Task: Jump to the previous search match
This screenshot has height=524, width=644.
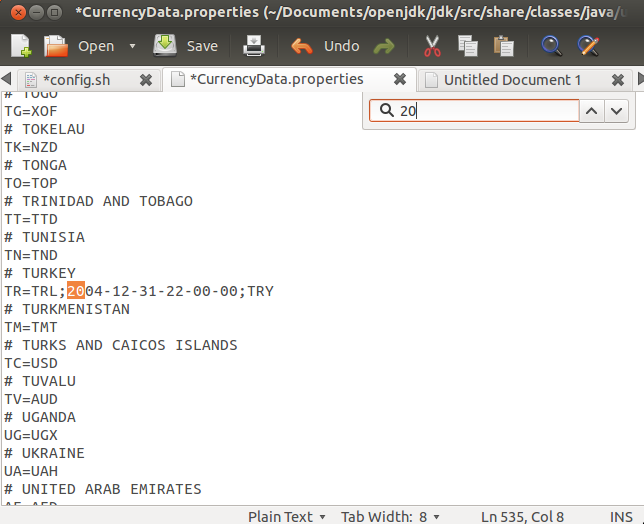Action: click(592, 112)
